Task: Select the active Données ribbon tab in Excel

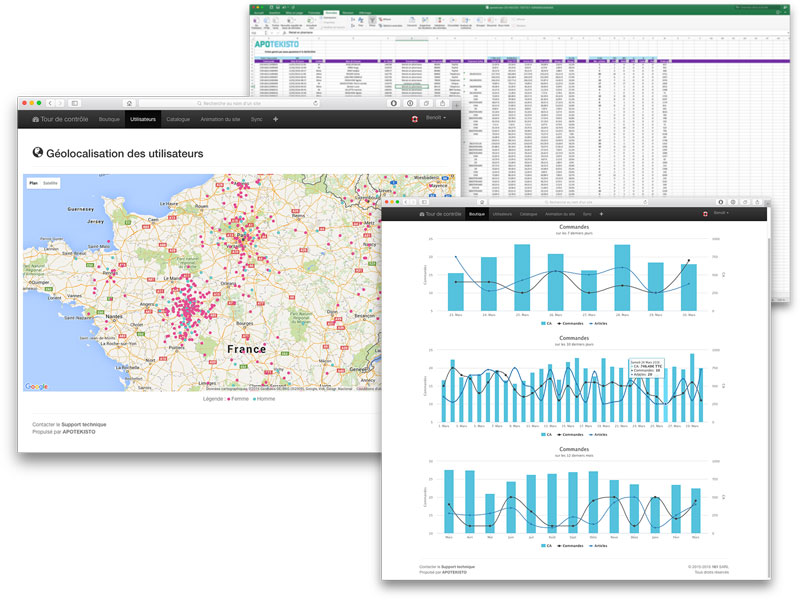Action: coord(331,12)
